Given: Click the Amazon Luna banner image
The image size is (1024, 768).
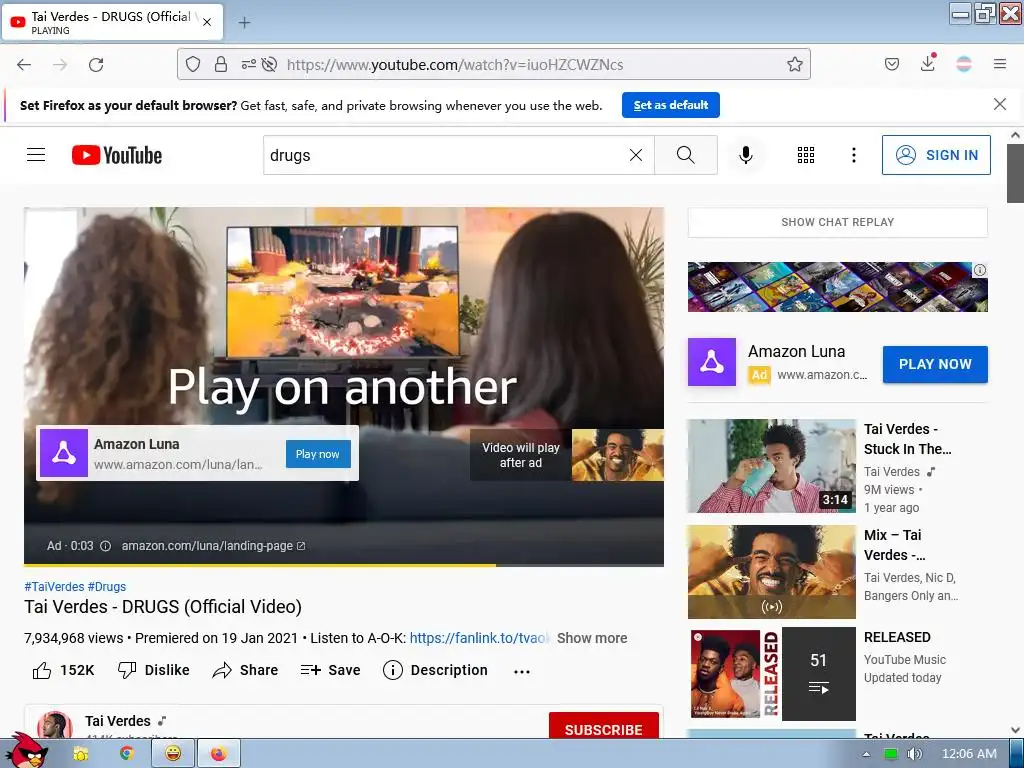Looking at the screenshot, I should pyautogui.click(x=837, y=287).
